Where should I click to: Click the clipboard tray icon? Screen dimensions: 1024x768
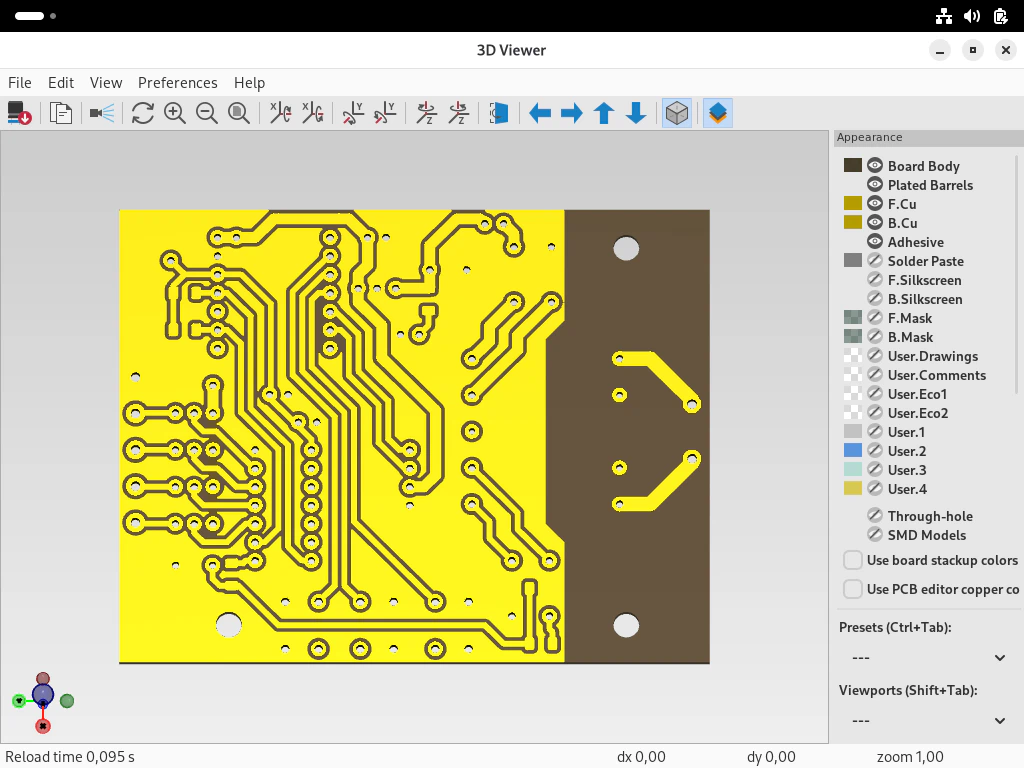[x=1000, y=16]
